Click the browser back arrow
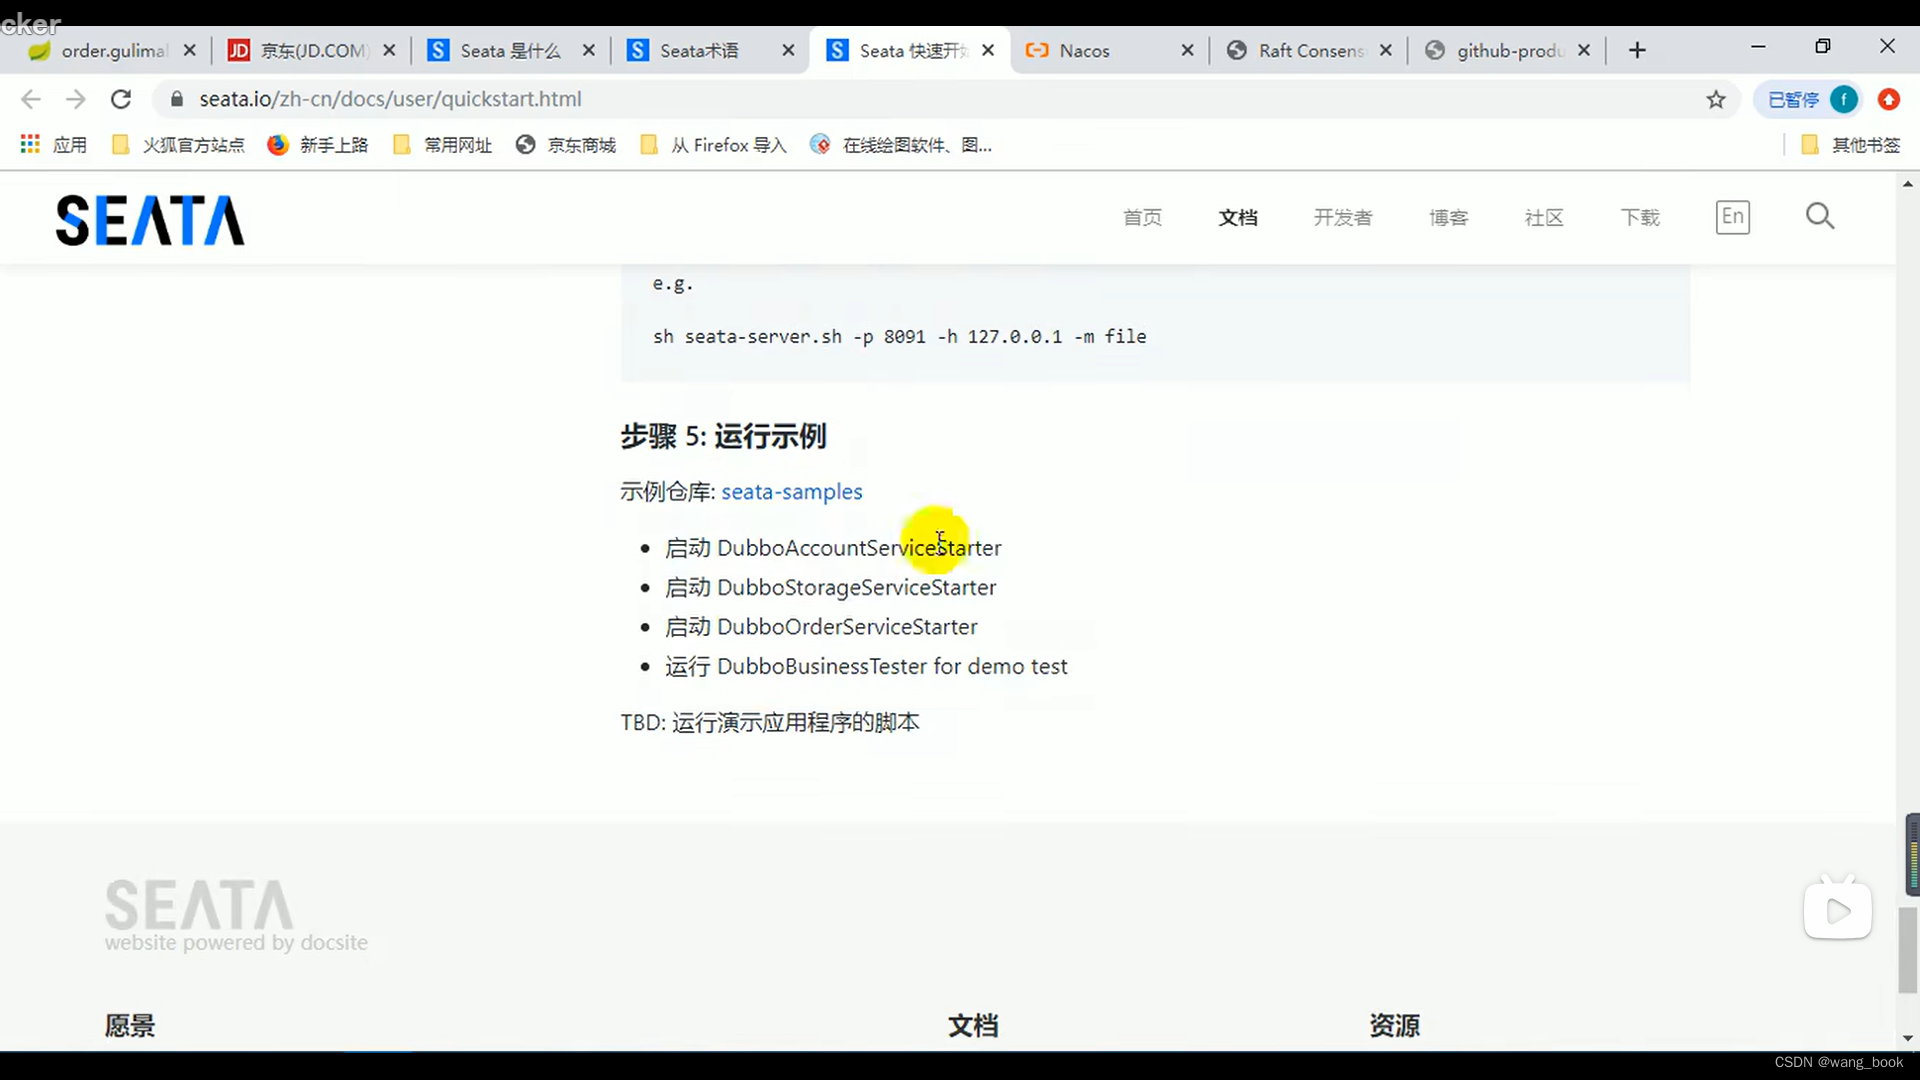This screenshot has width=1920, height=1080. 31,99
